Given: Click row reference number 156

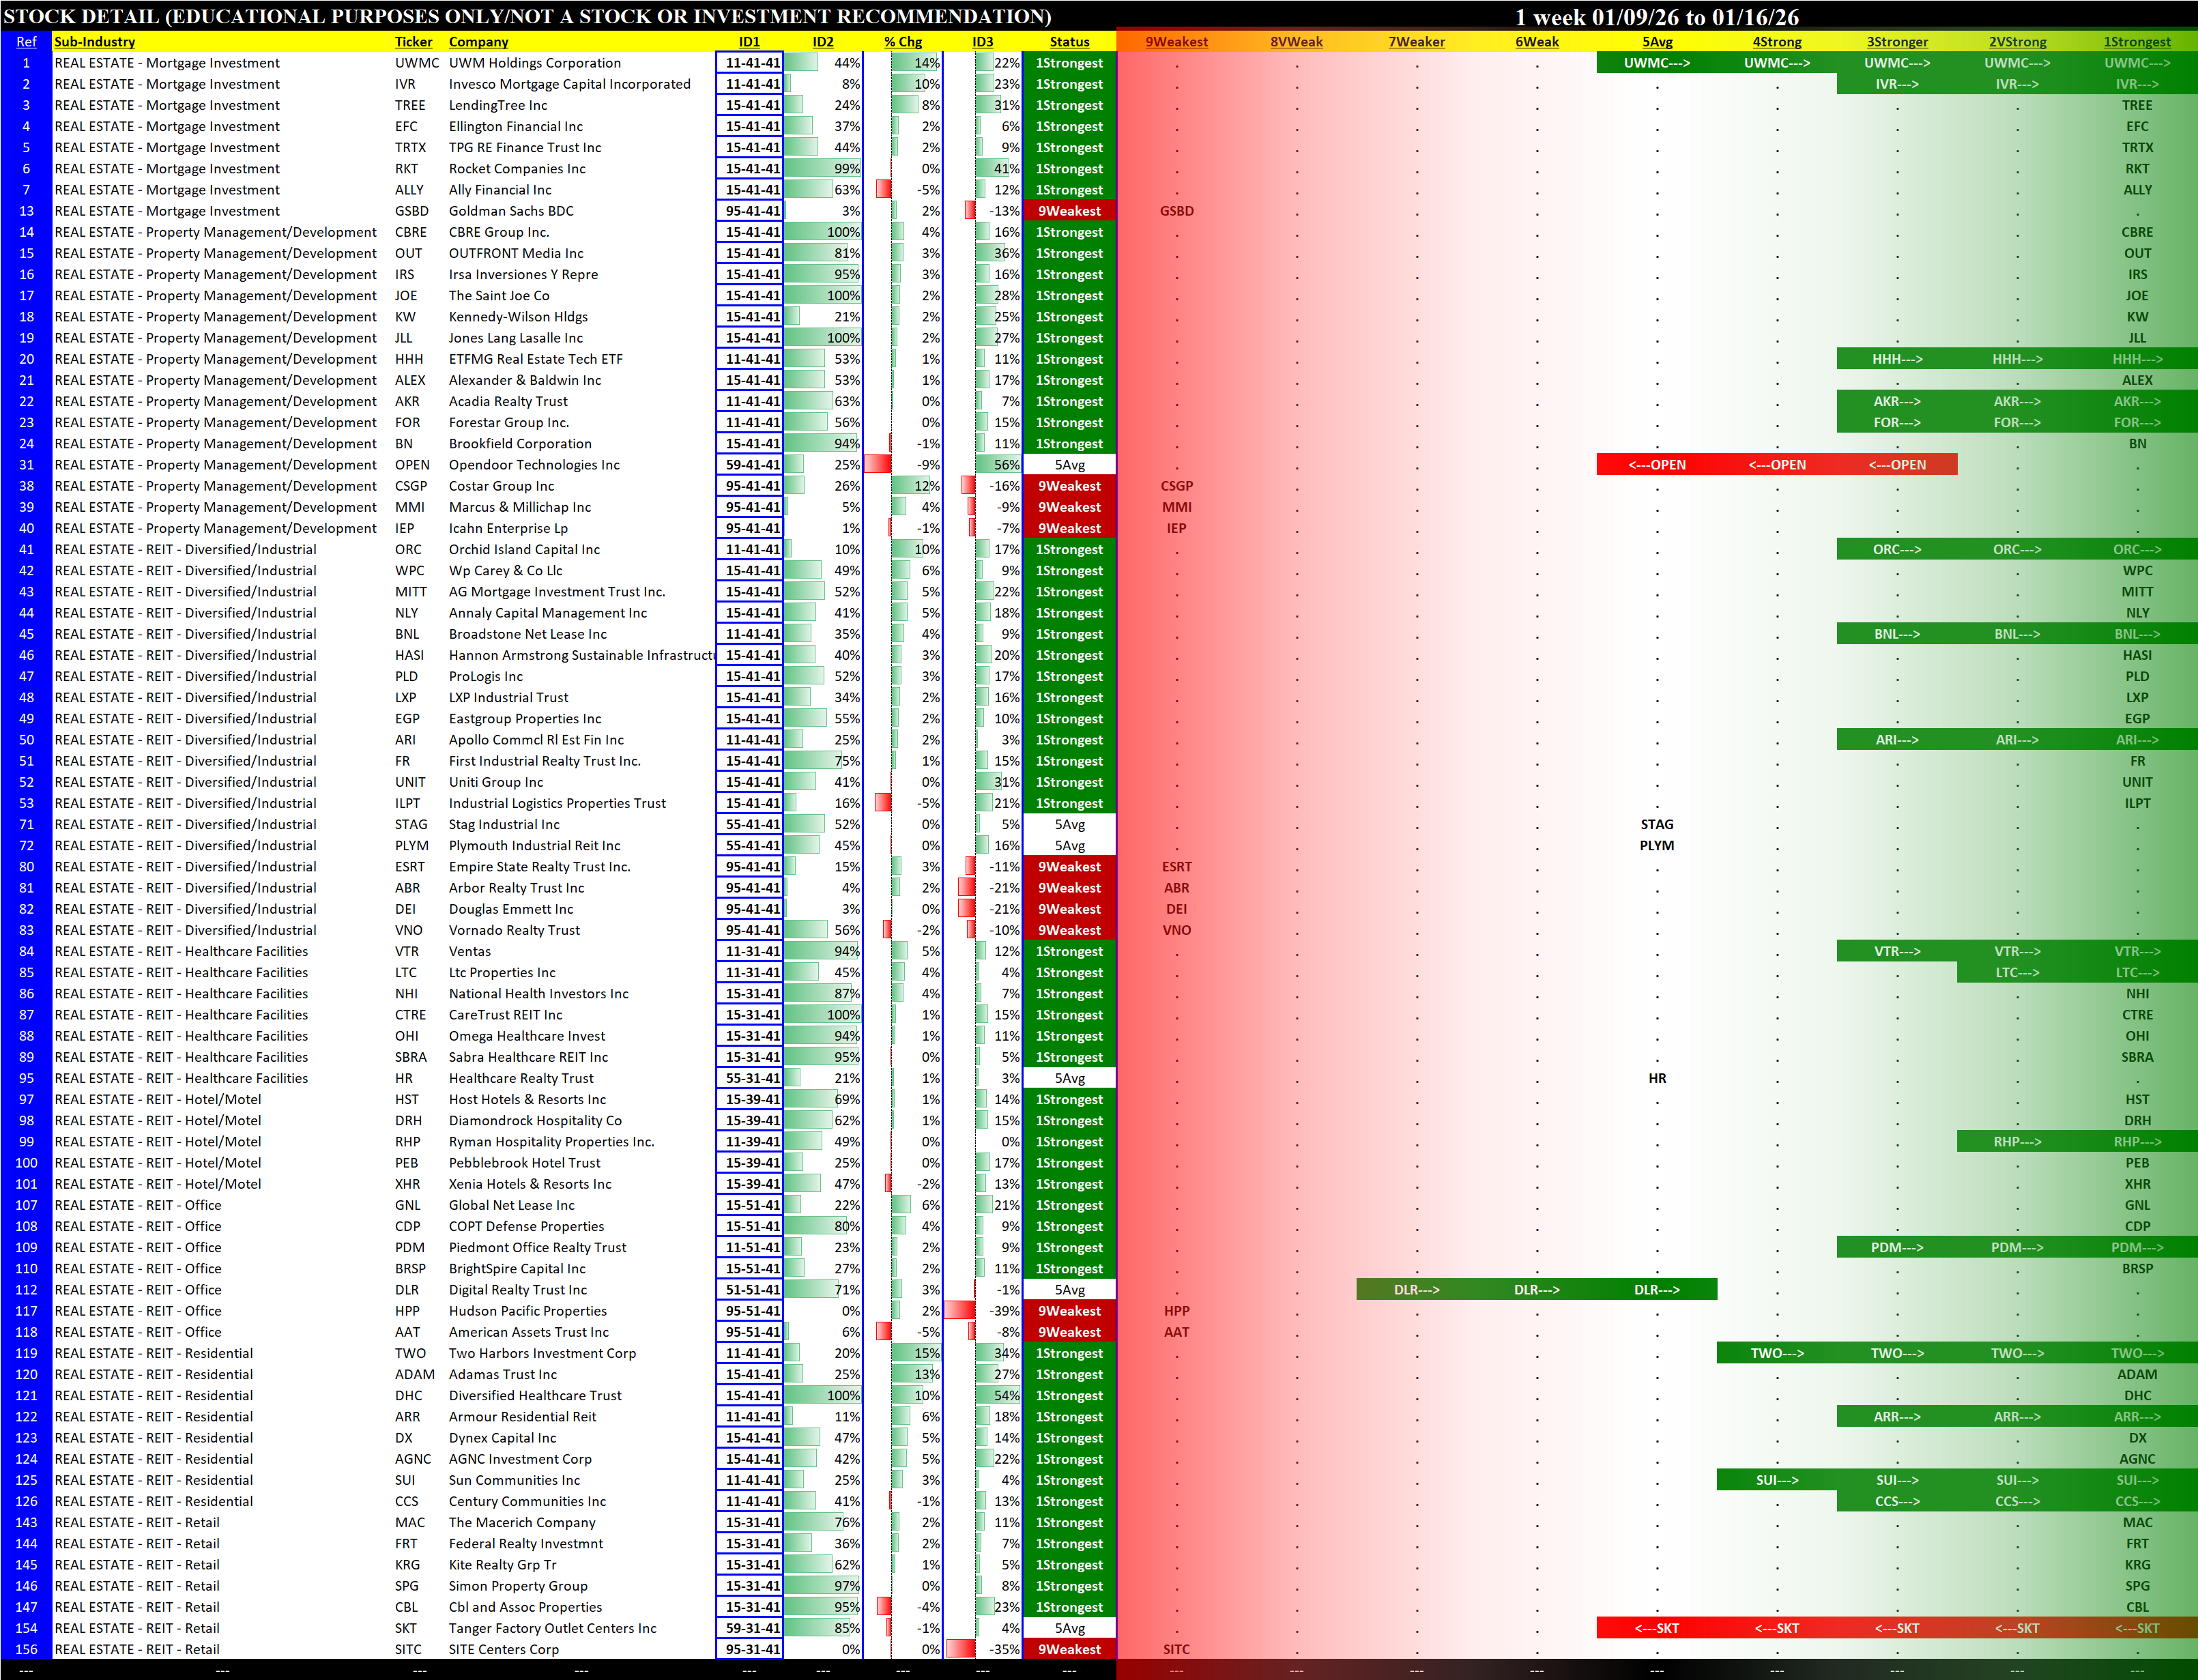Looking at the screenshot, I should tap(26, 1650).
